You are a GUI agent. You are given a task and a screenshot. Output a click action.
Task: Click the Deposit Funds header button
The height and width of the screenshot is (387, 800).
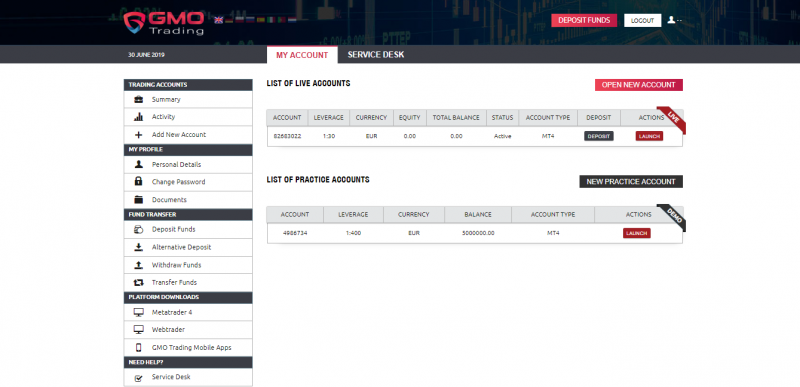point(584,20)
